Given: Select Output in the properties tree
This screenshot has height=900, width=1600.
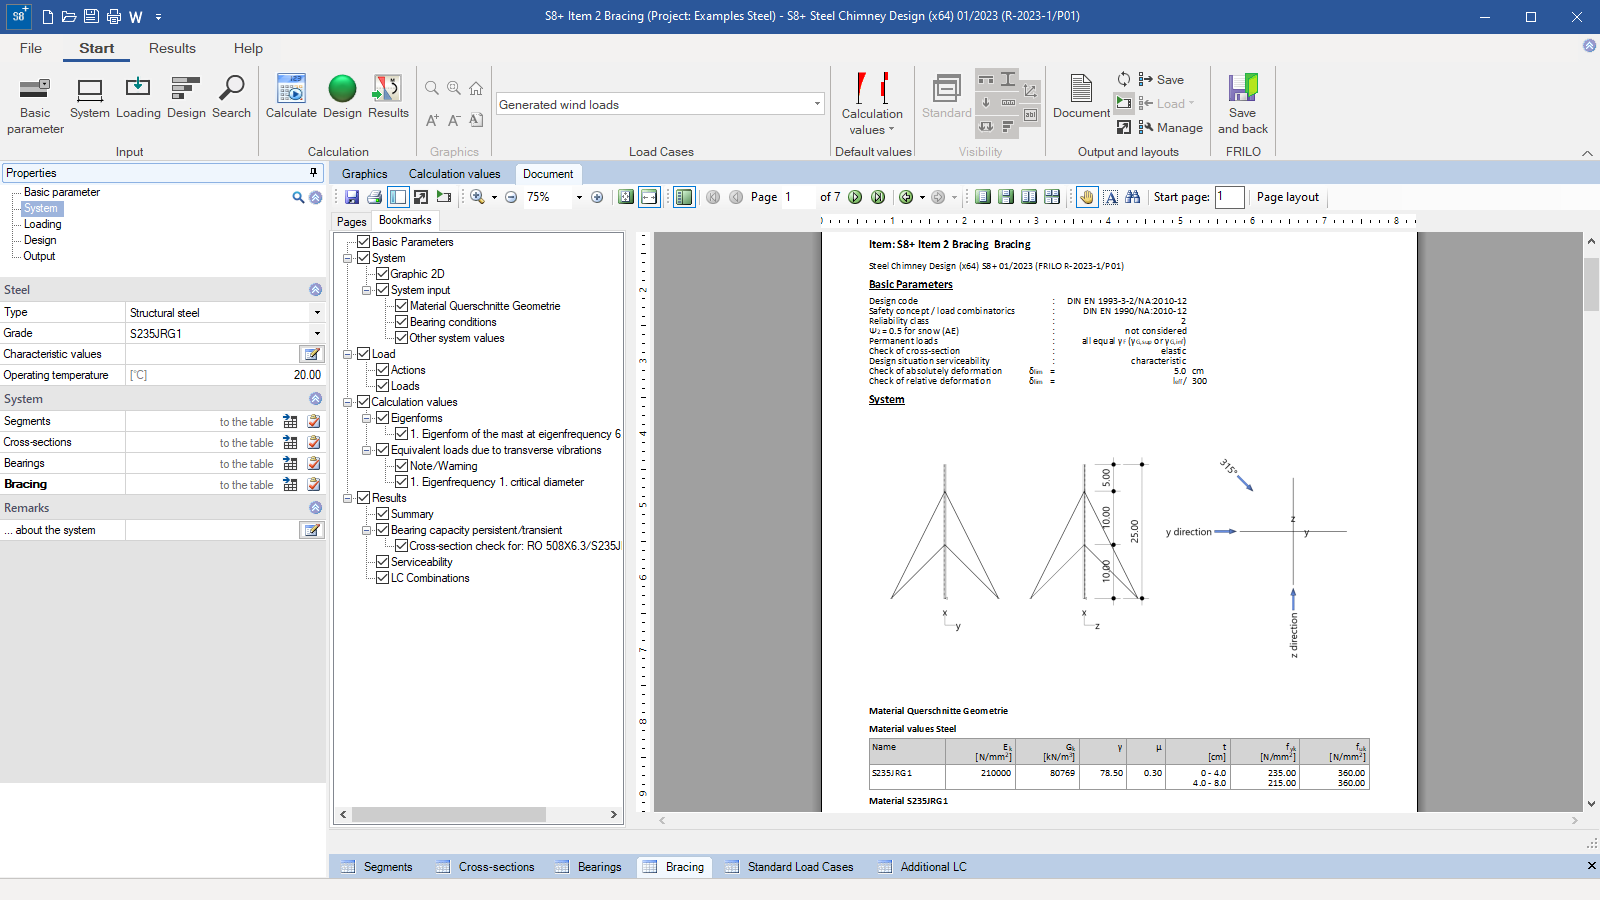Looking at the screenshot, I should click(x=39, y=256).
